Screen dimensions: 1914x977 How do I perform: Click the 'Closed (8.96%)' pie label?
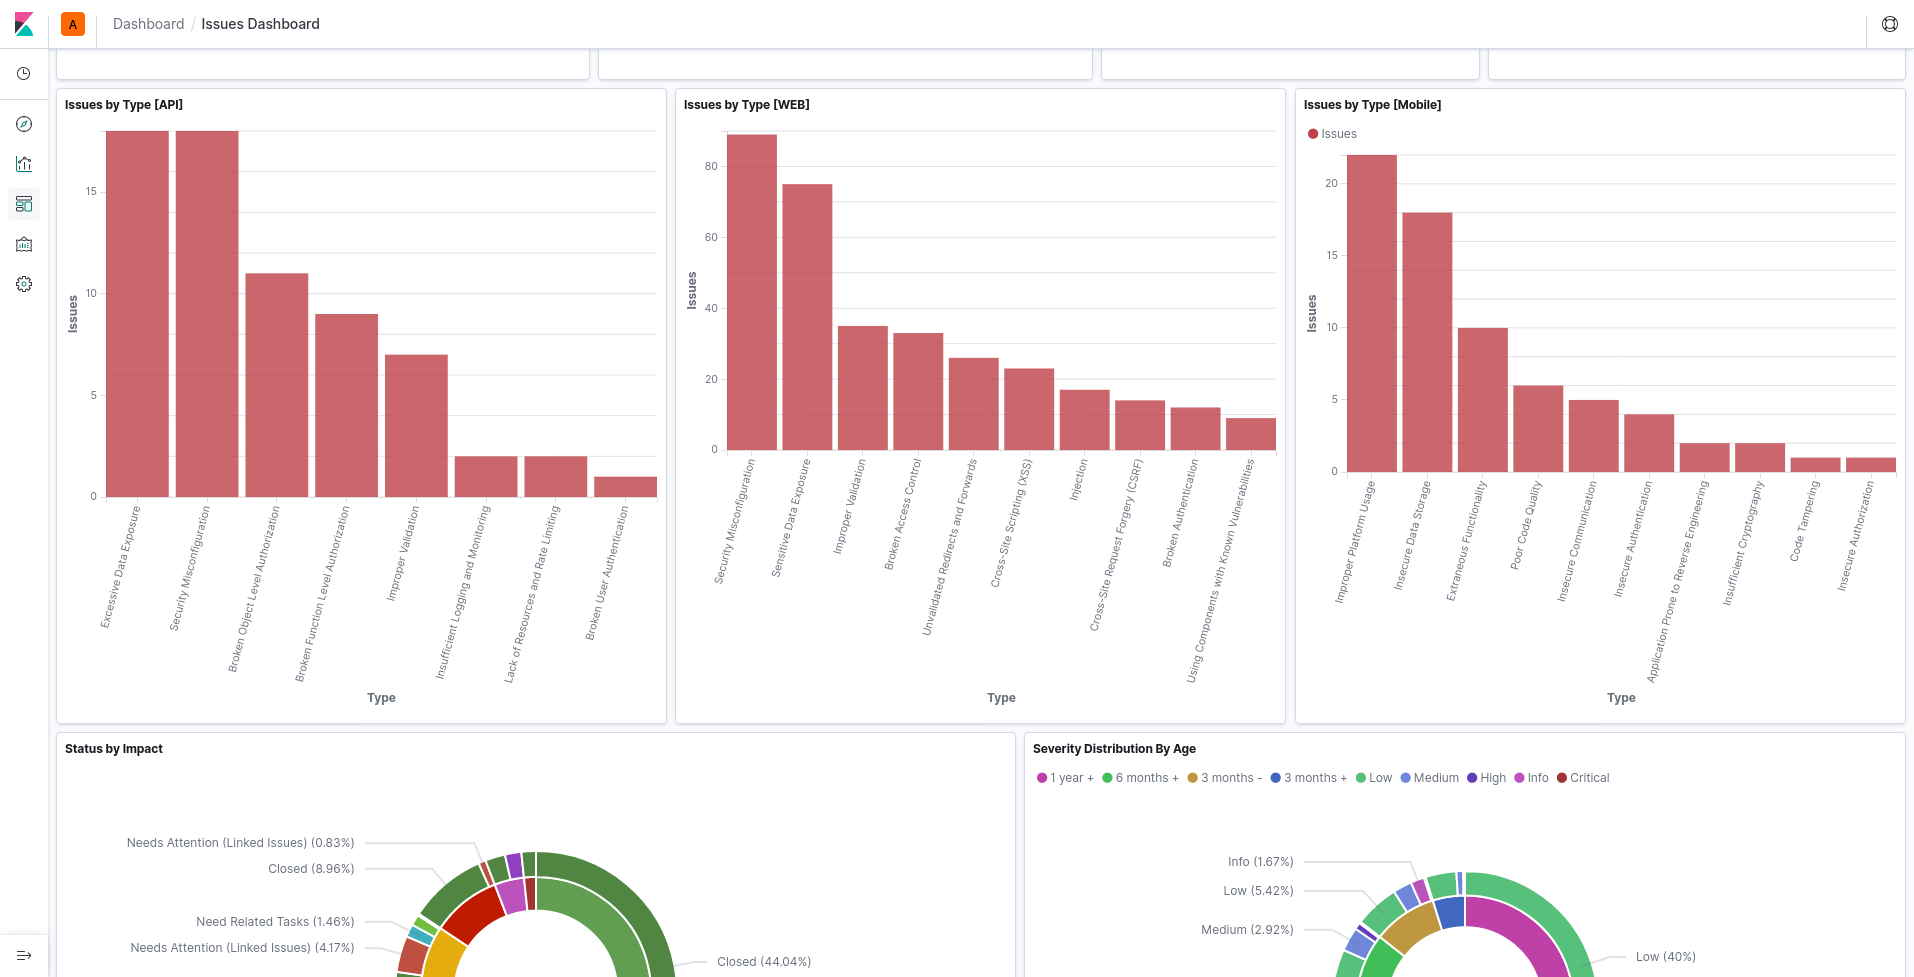(311, 869)
